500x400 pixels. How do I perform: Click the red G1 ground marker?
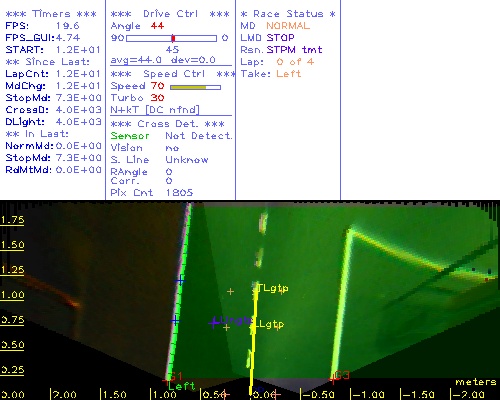click(166, 380)
